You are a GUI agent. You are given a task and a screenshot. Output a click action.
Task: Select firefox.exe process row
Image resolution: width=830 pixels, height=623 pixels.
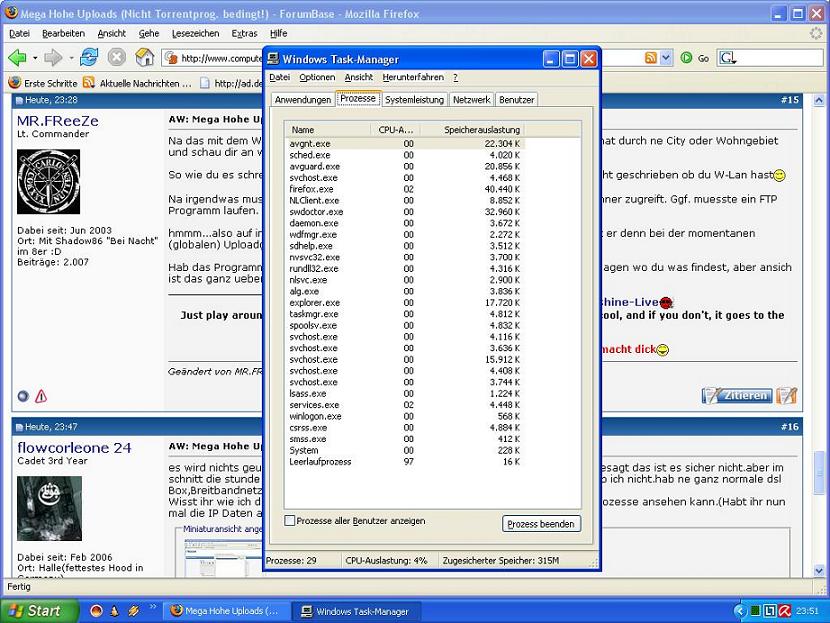click(405, 189)
